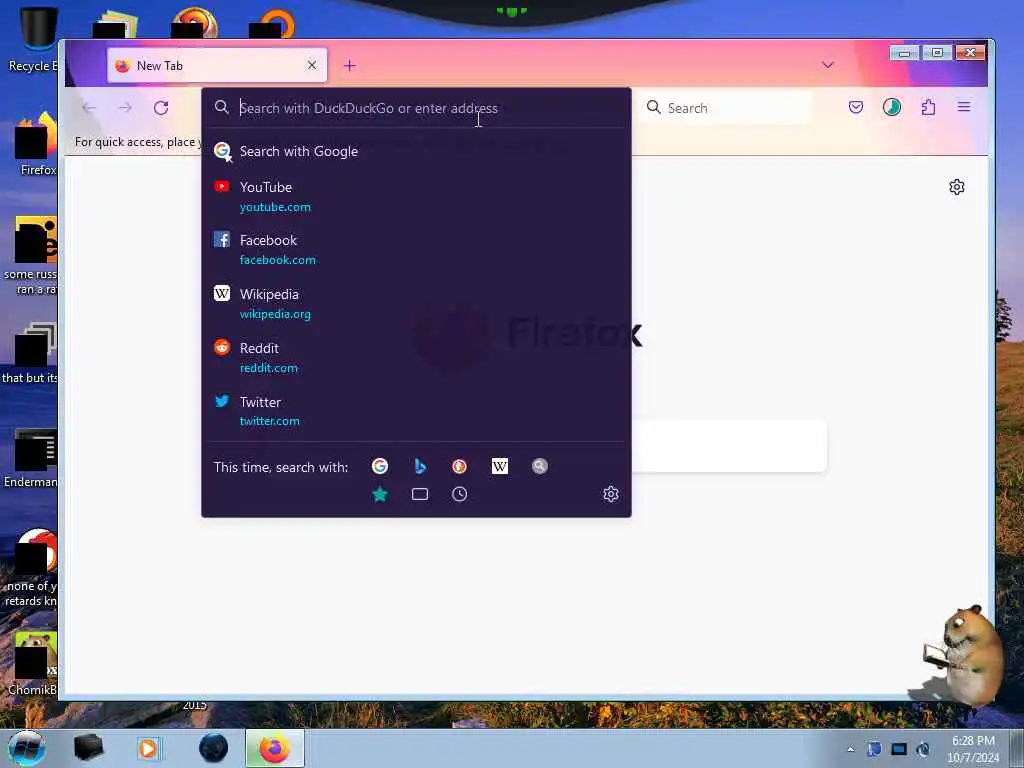The width and height of the screenshot is (1024, 768).
Task: Search this time with Wikipedia icon
Action: (500, 466)
